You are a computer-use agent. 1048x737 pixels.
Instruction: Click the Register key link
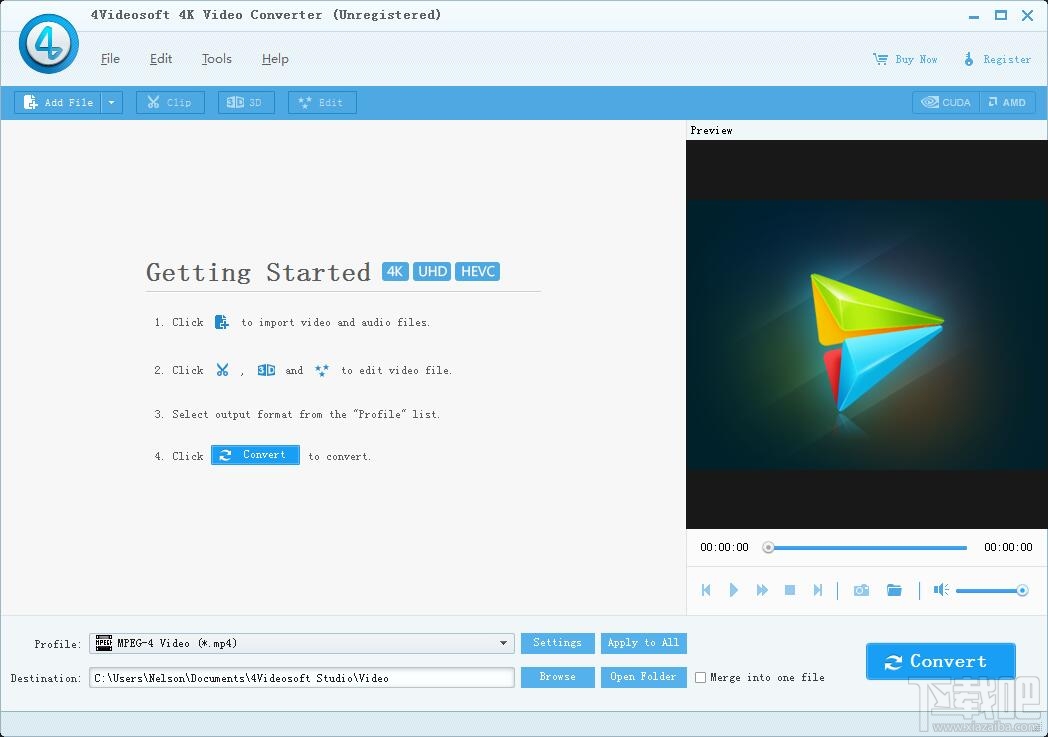pos(997,59)
